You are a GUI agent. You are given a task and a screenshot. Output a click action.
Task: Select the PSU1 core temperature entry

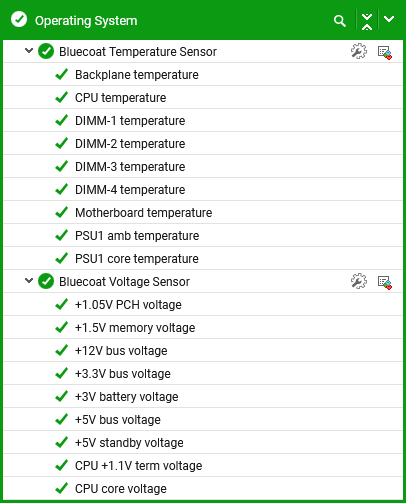(x=203, y=258)
